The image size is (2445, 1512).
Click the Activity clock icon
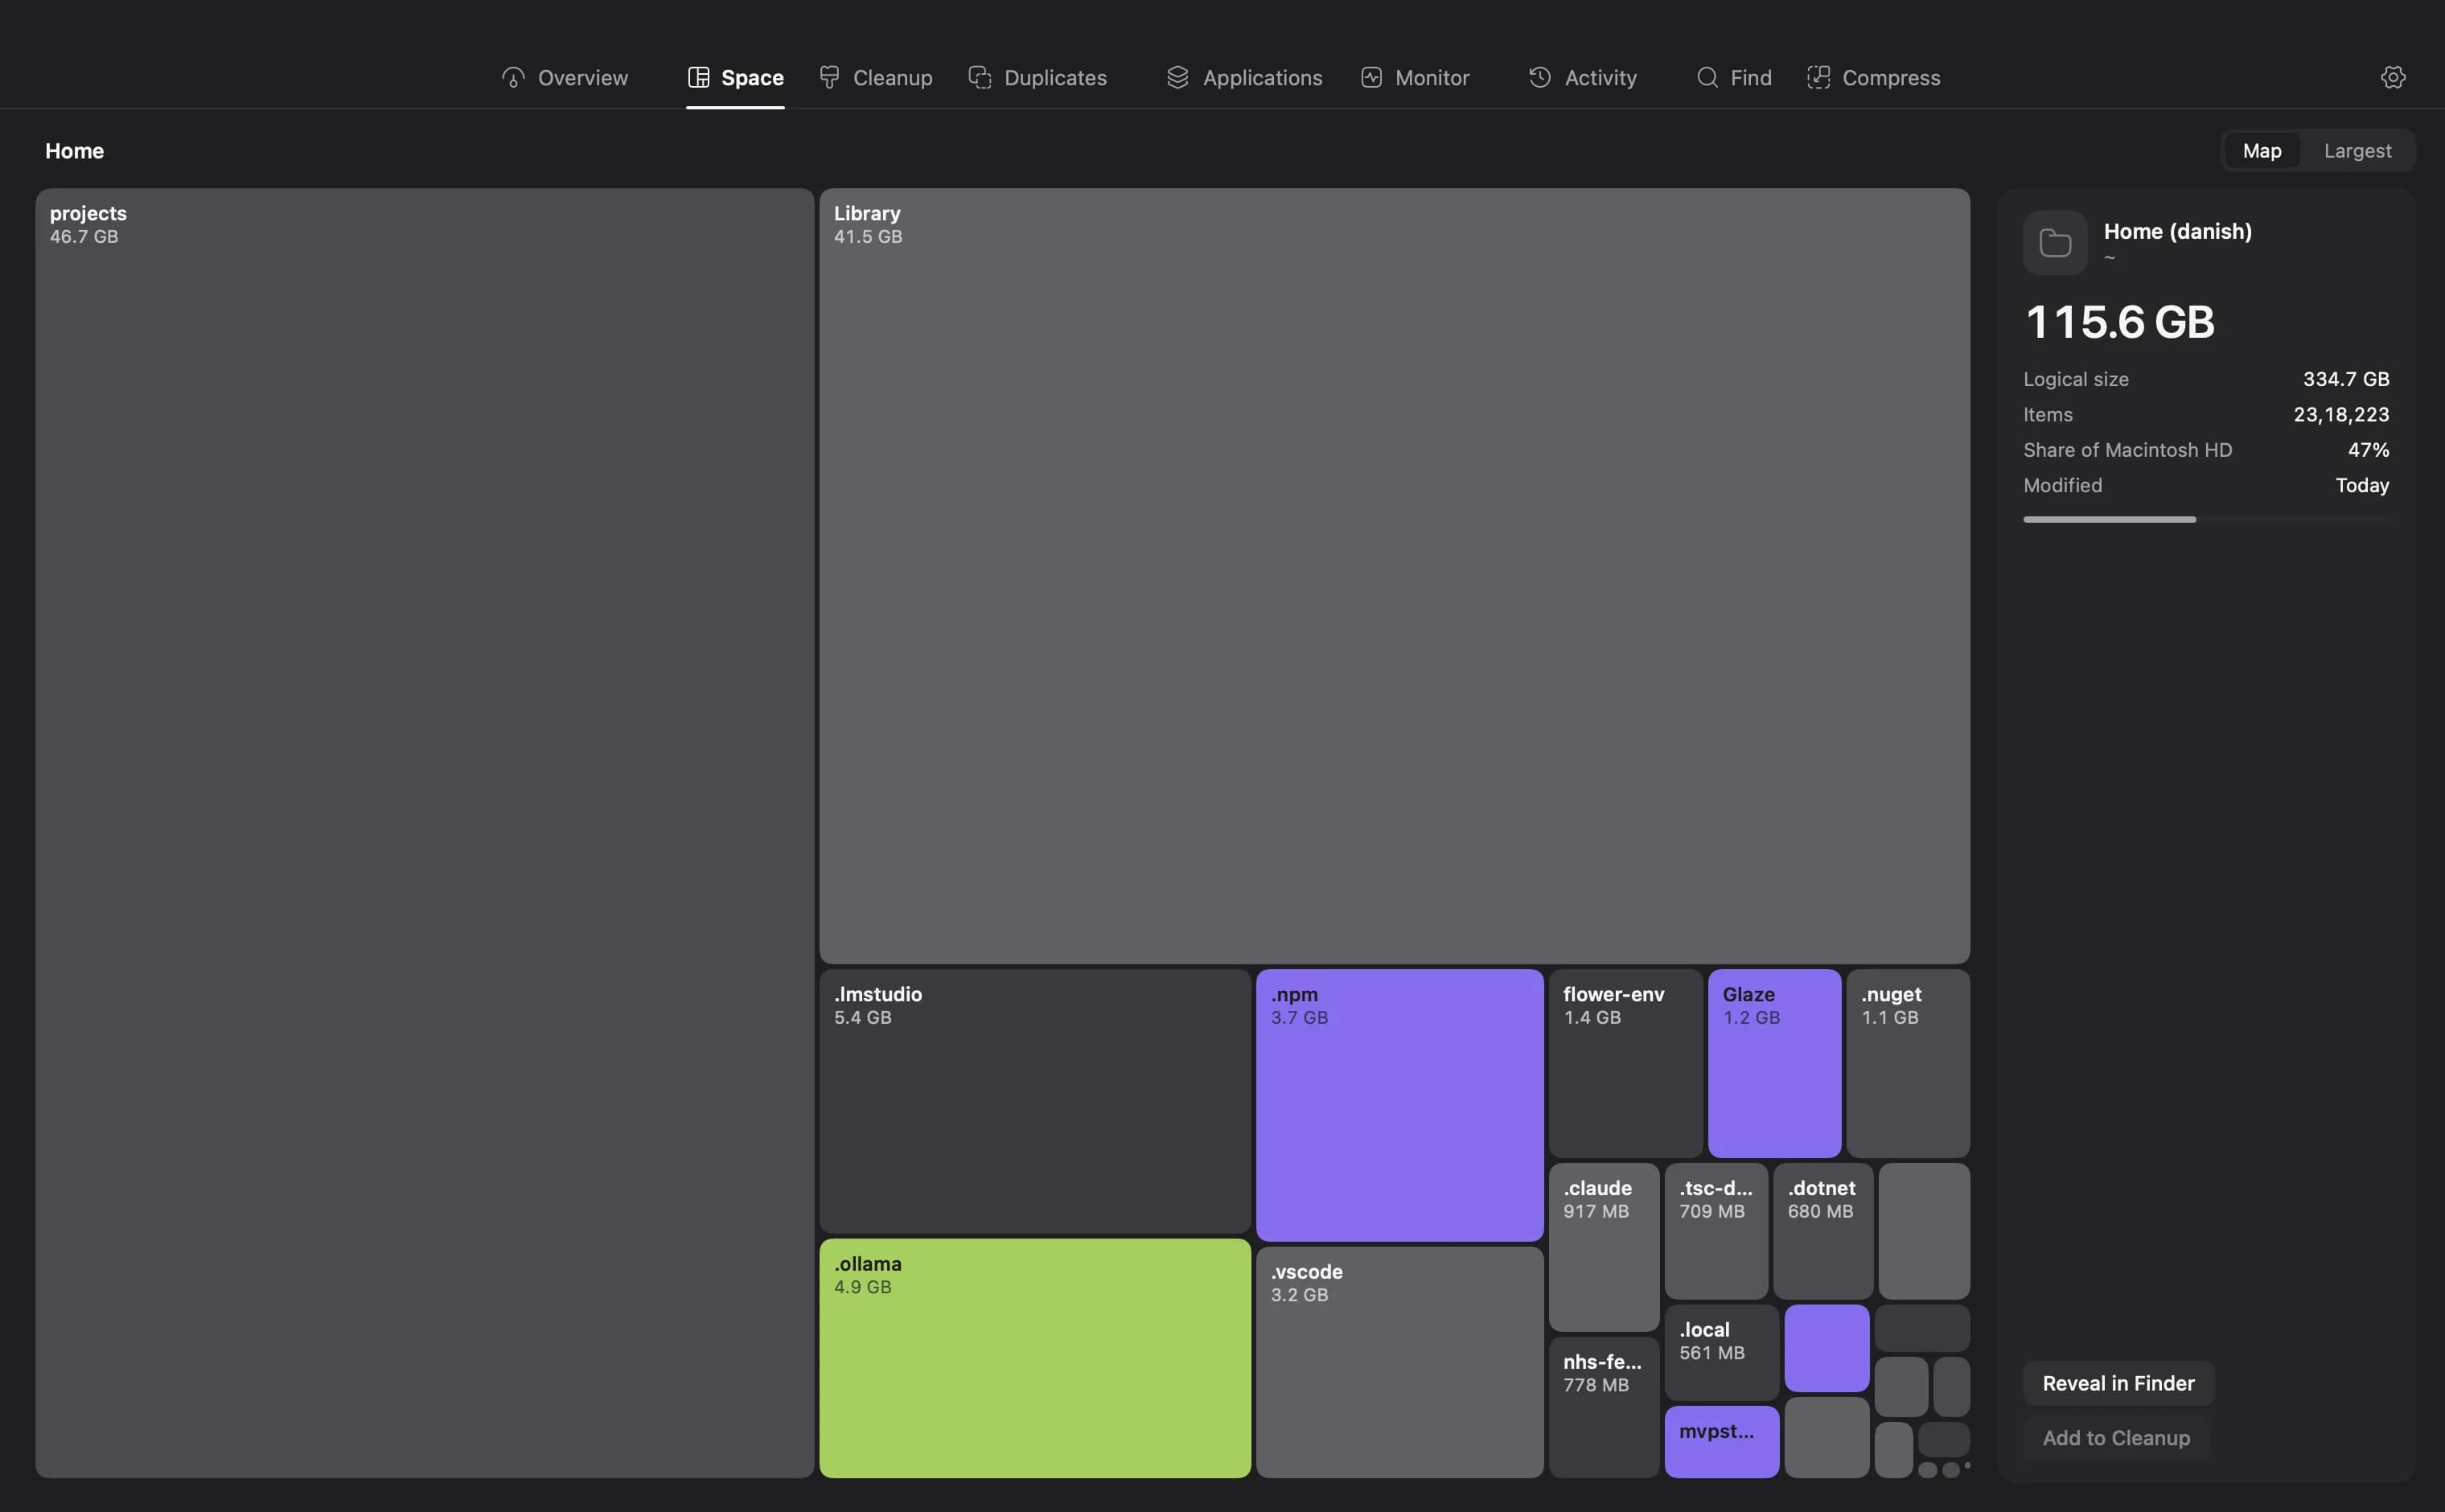1540,78
